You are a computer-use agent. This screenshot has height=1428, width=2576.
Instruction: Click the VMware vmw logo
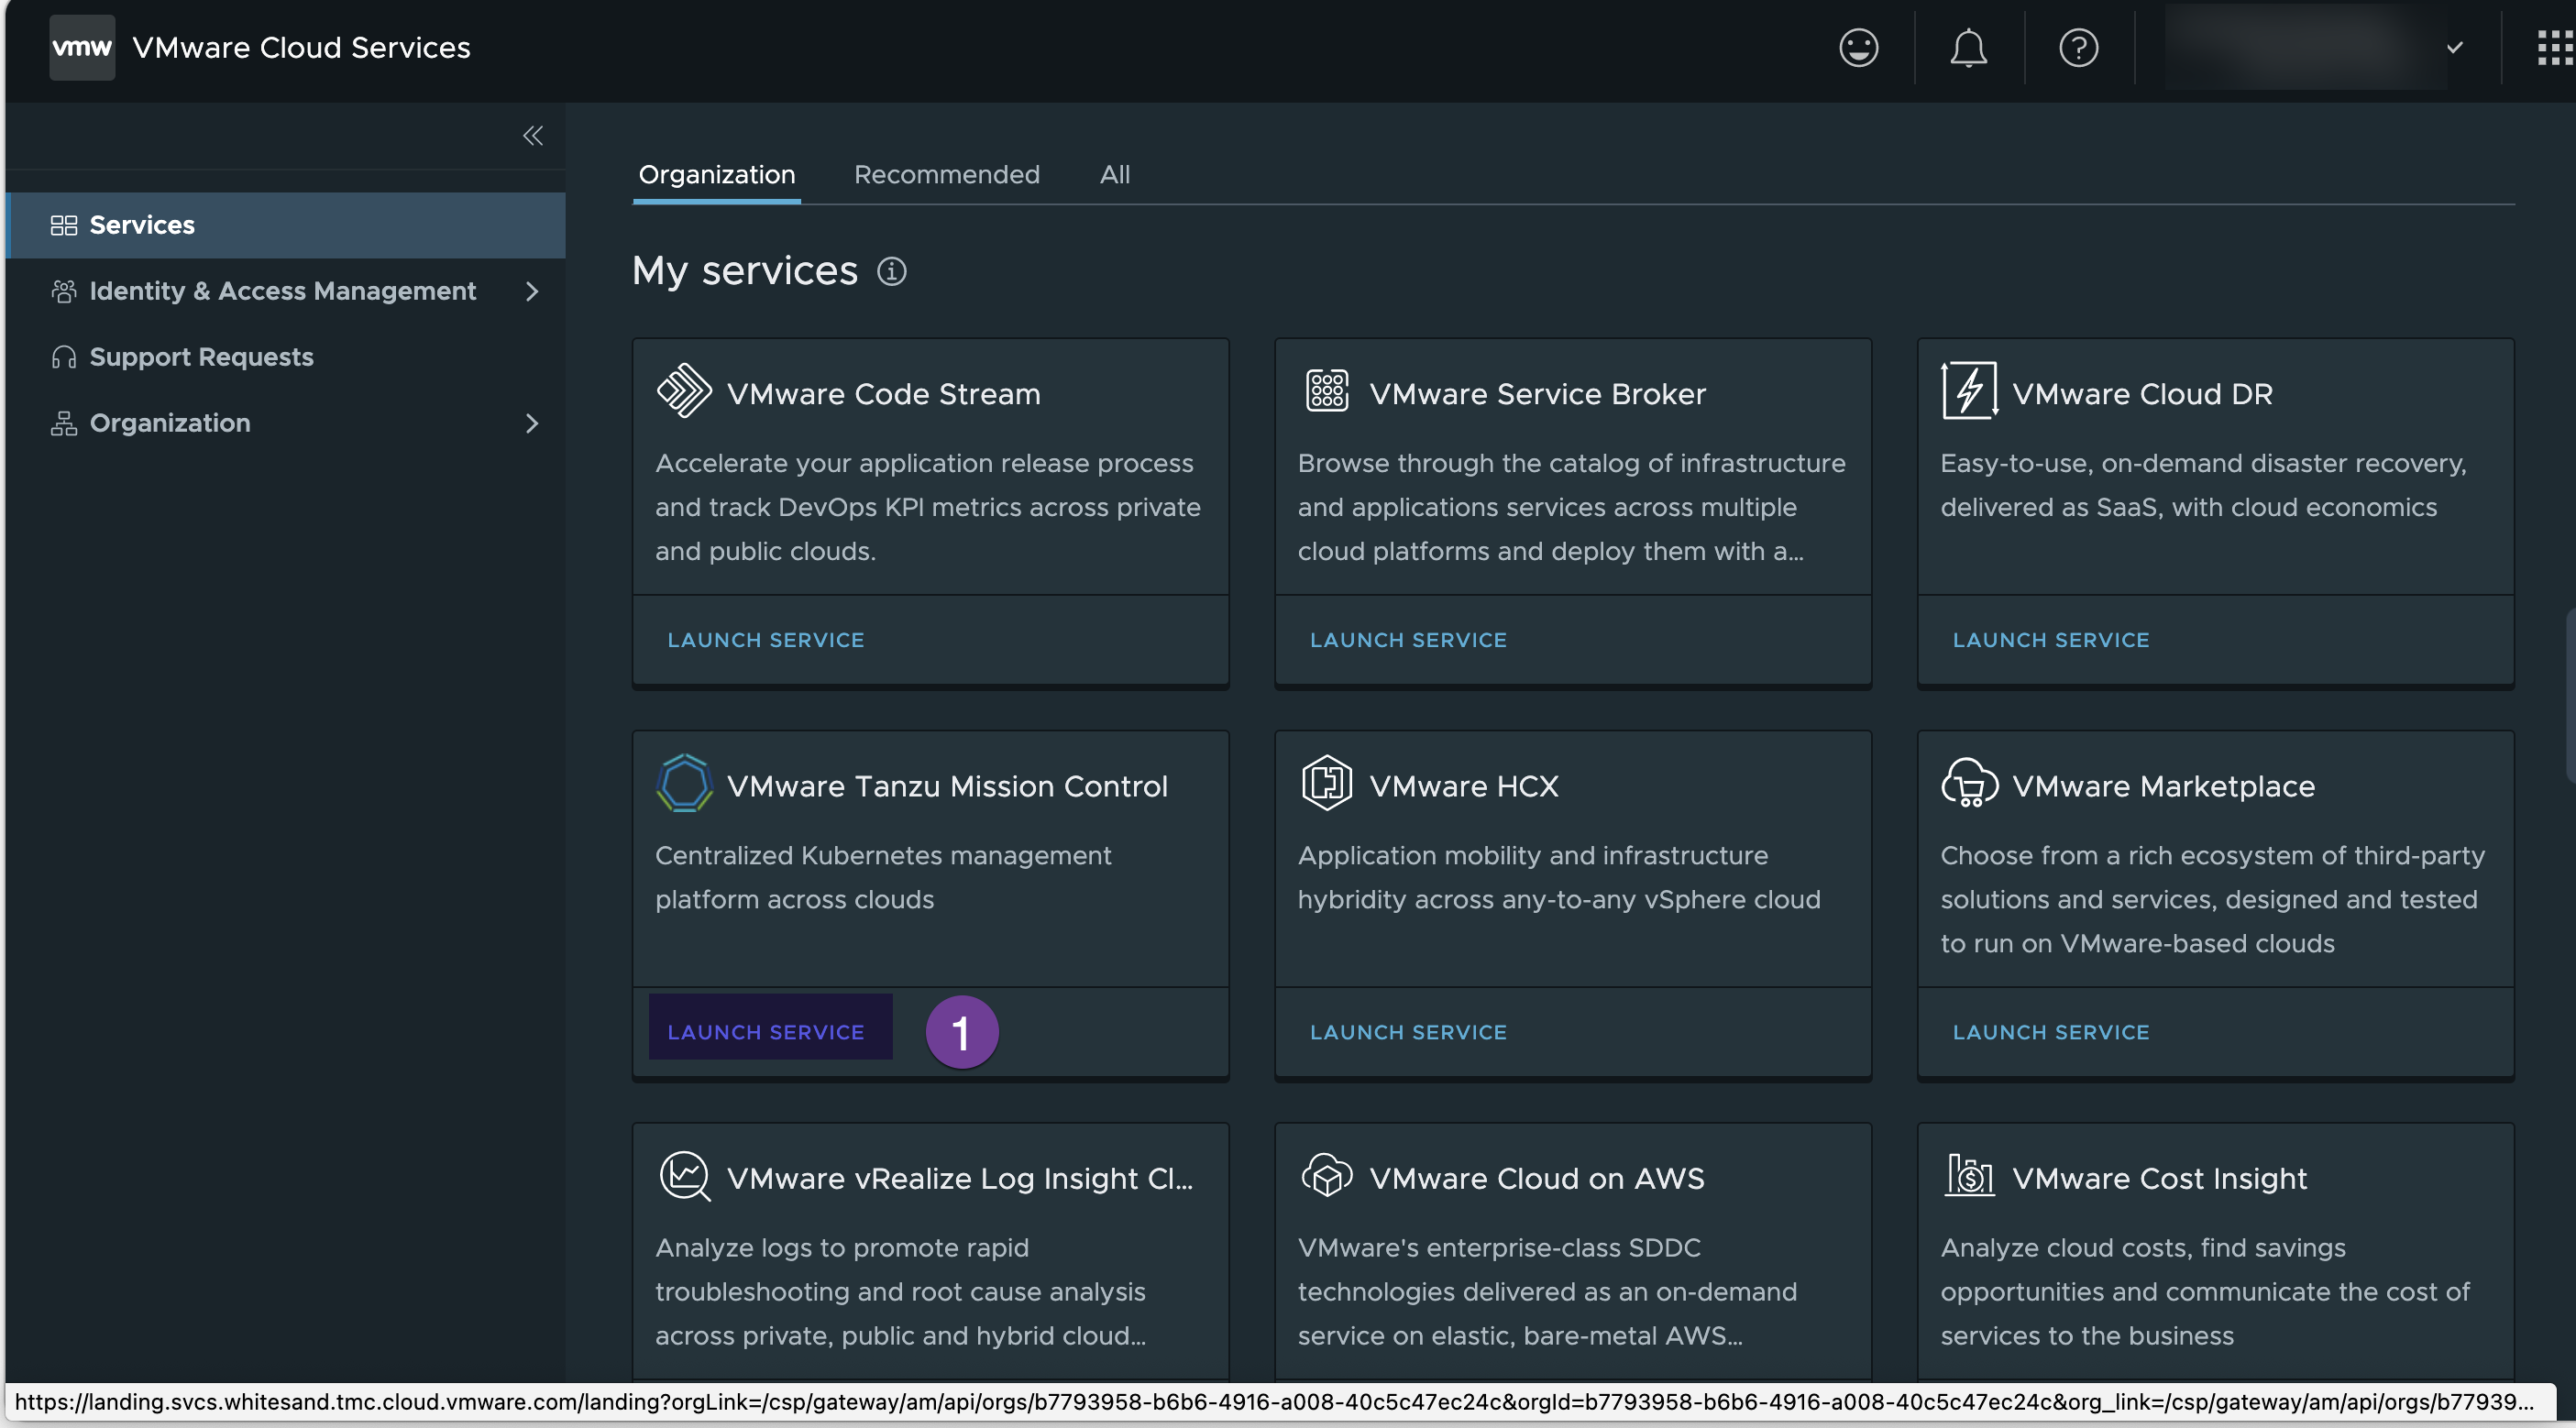tap(82, 47)
